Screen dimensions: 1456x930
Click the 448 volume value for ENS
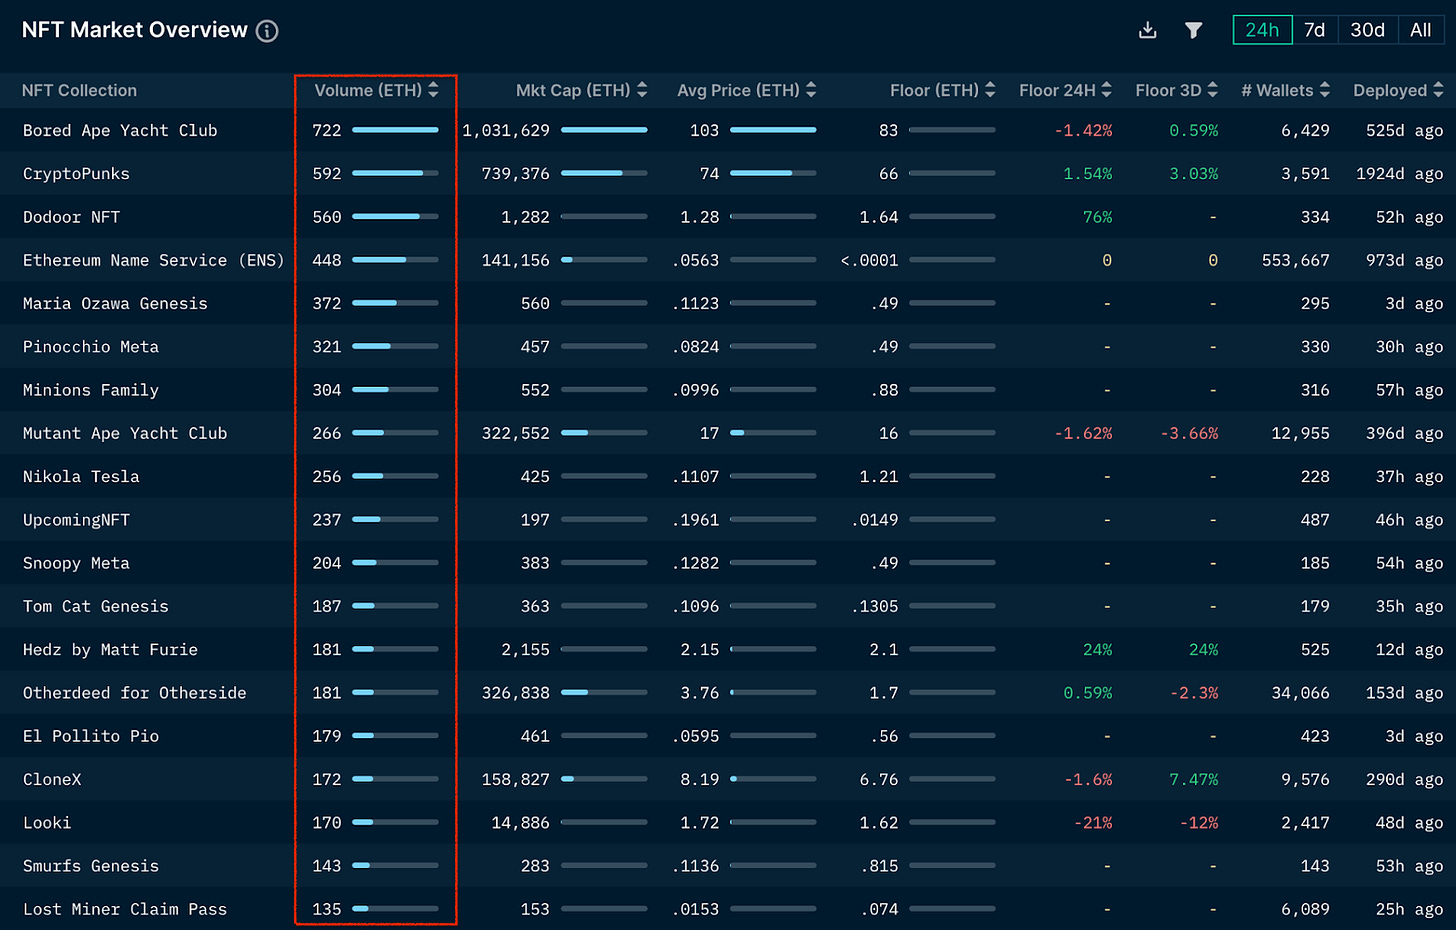click(x=327, y=260)
